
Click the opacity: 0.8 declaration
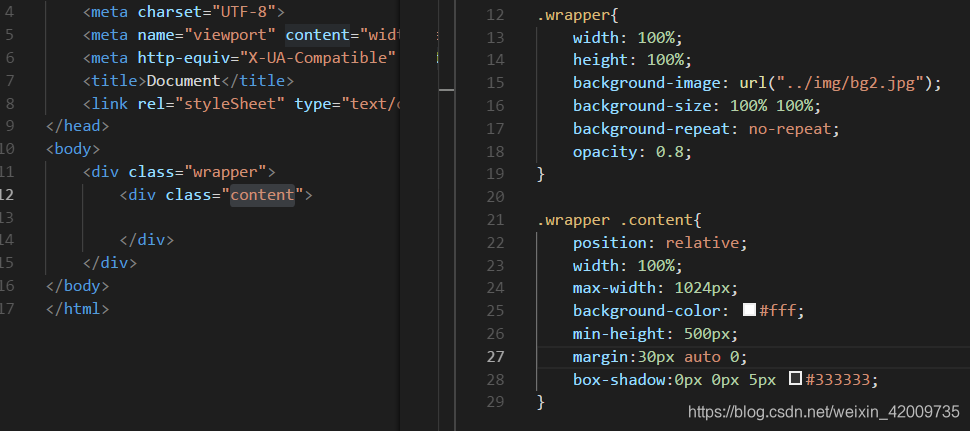(632, 151)
